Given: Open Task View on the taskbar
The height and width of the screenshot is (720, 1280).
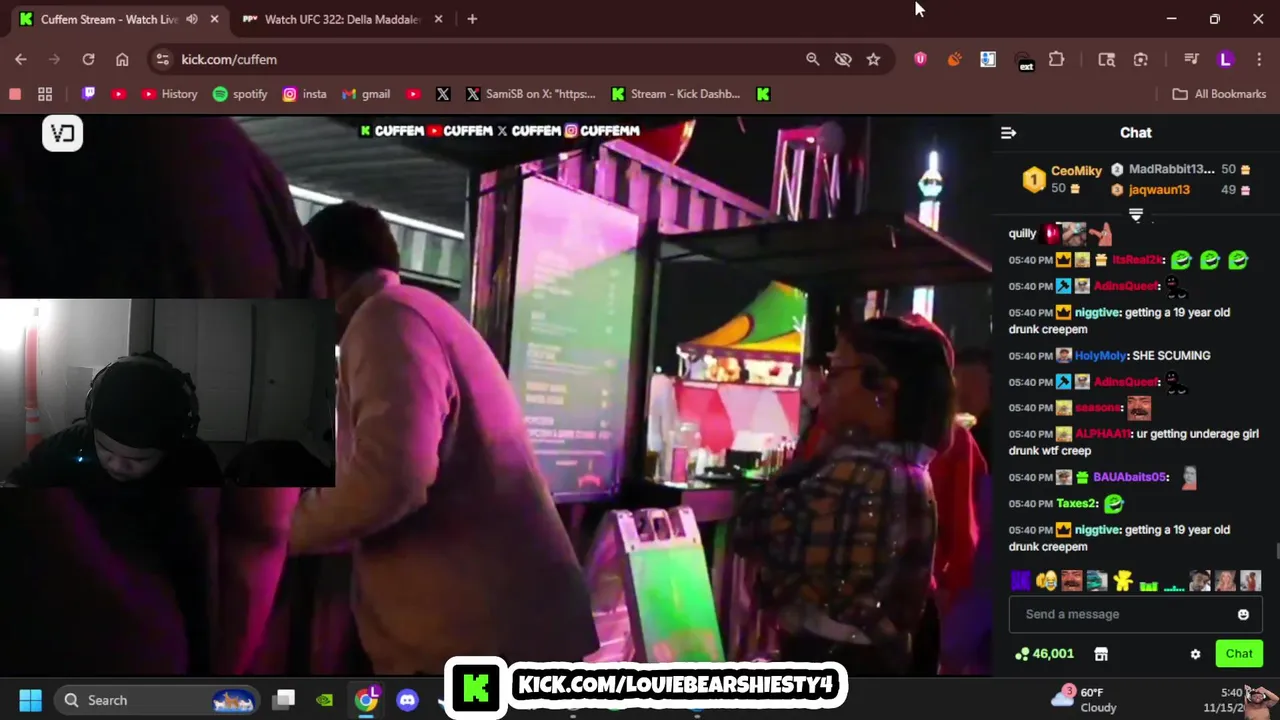Looking at the screenshot, I should point(284,700).
